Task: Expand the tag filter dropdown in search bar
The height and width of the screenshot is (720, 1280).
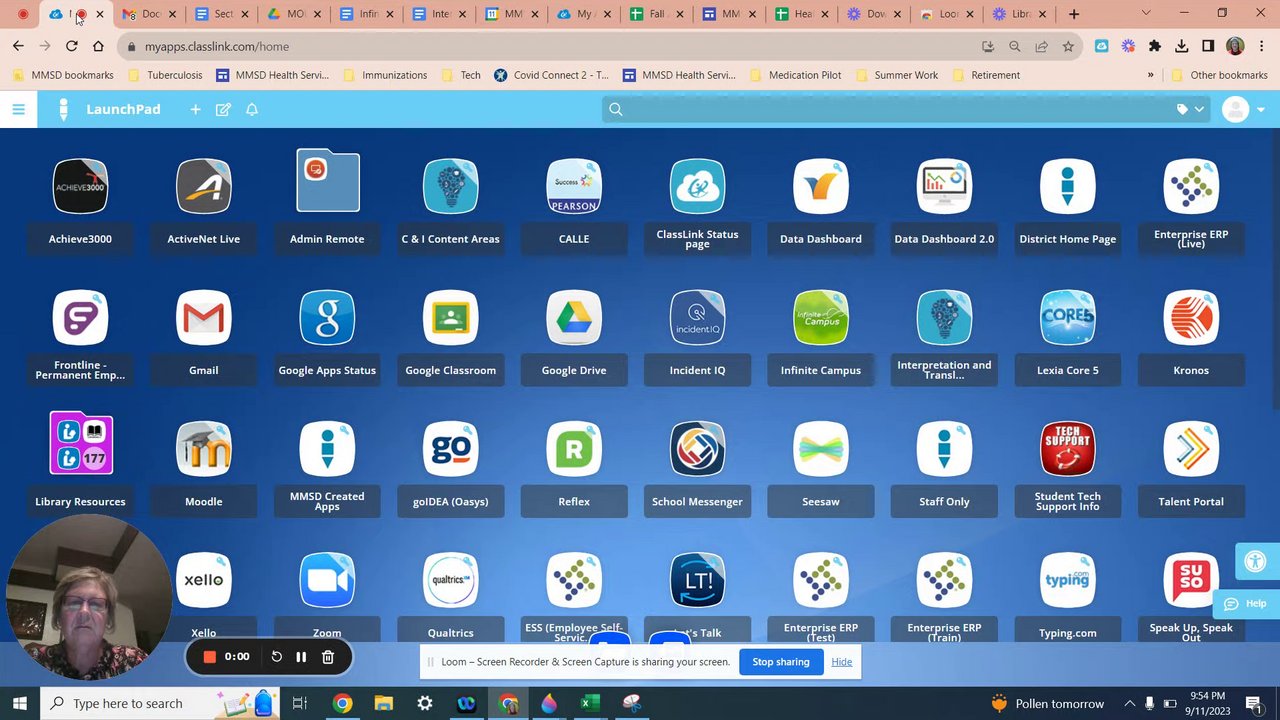Action: pyautogui.click(x=1190, y=109)
